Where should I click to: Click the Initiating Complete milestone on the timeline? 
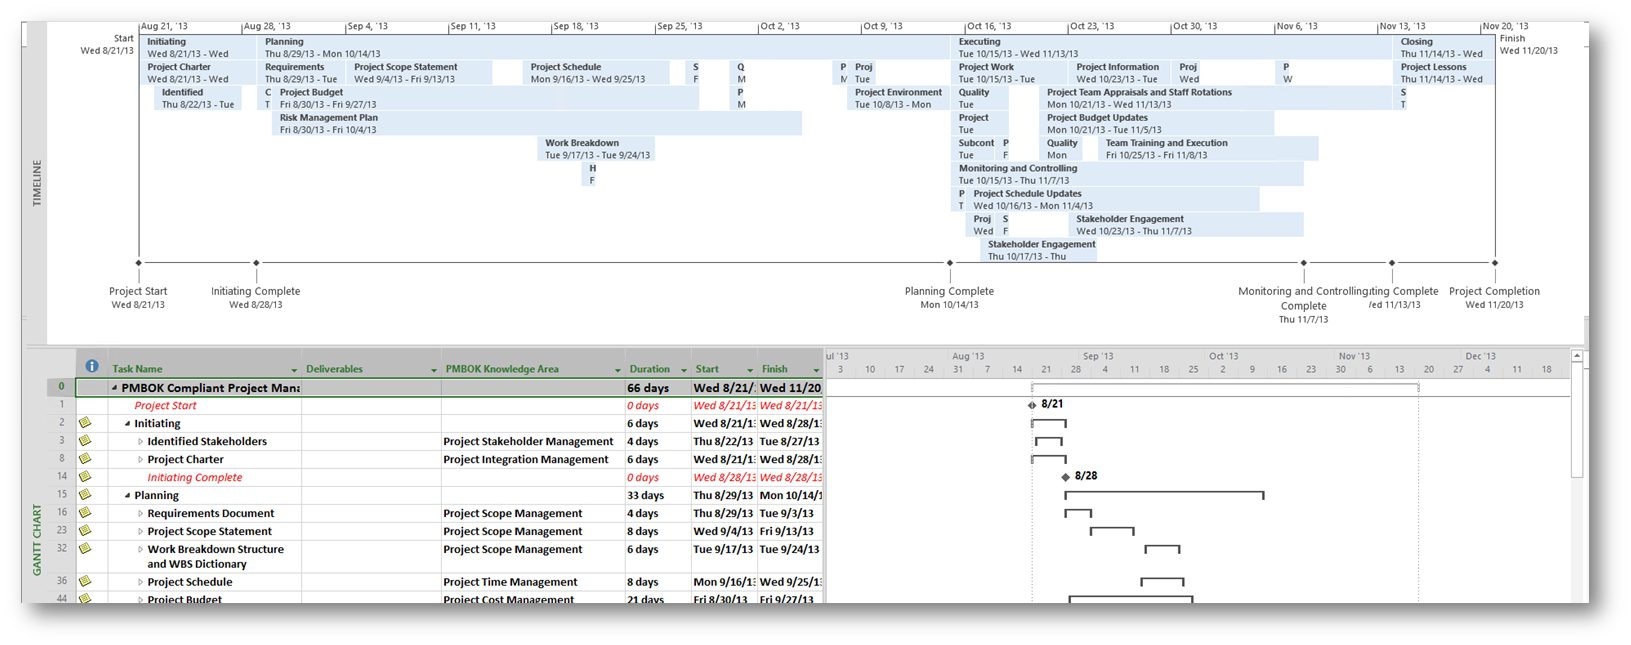coord(256,263)
